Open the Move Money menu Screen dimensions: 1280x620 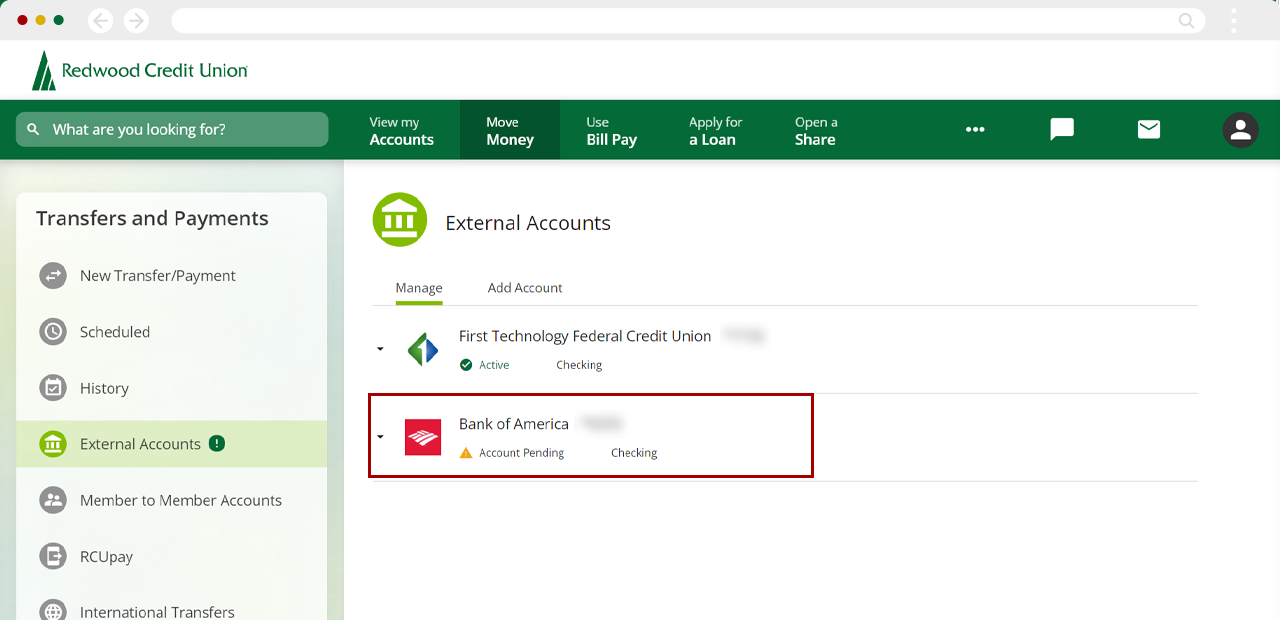coord(510,130)
